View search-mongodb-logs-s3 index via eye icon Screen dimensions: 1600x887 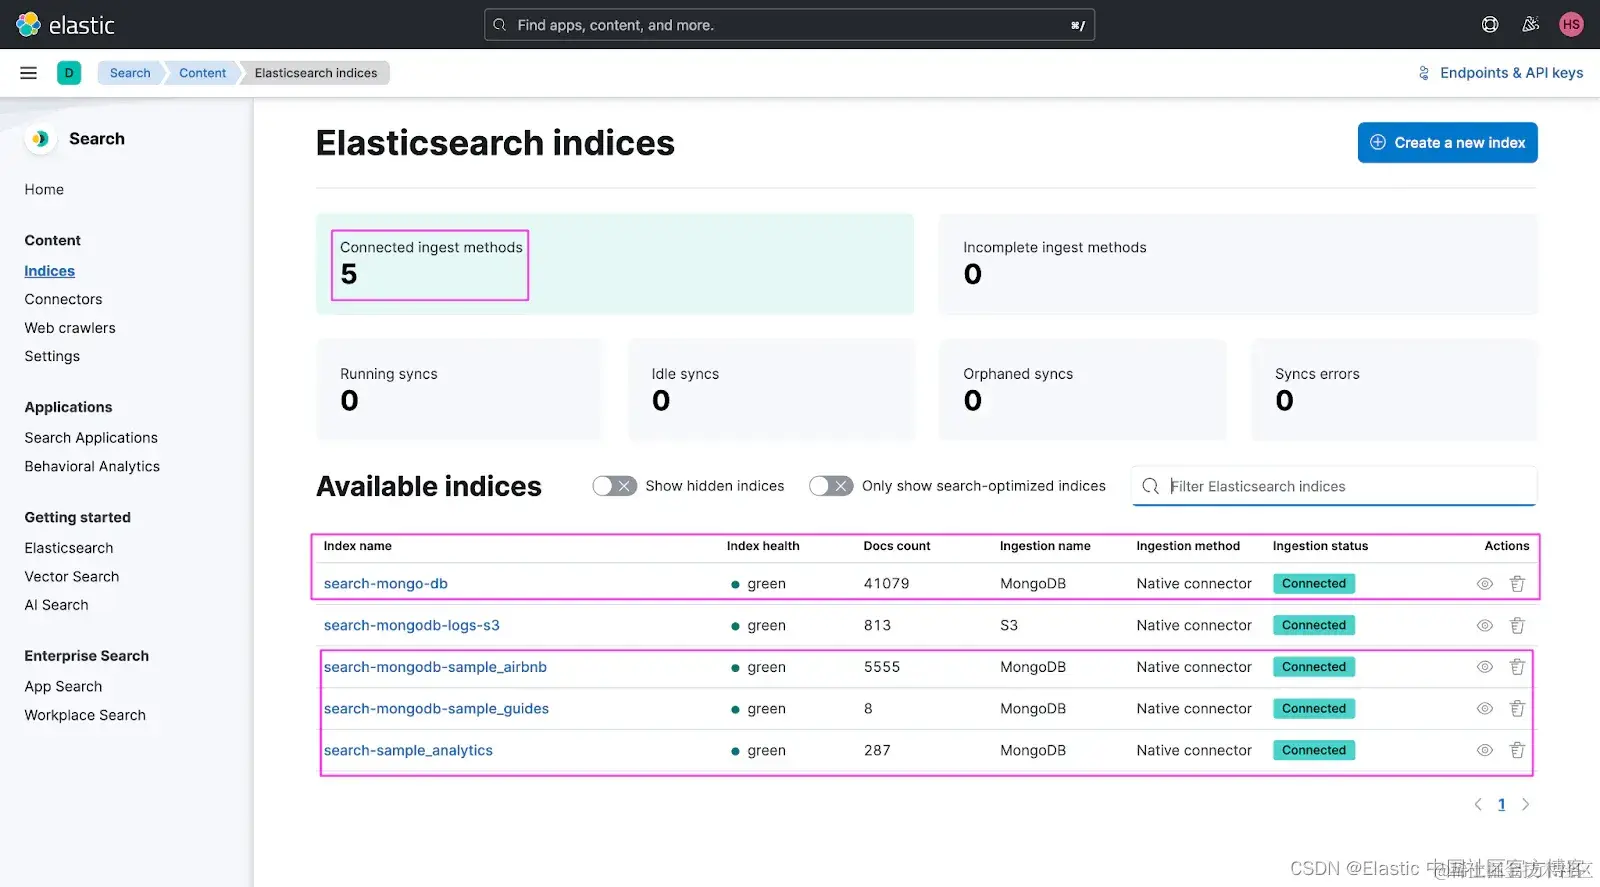(x=1485, y=626)
